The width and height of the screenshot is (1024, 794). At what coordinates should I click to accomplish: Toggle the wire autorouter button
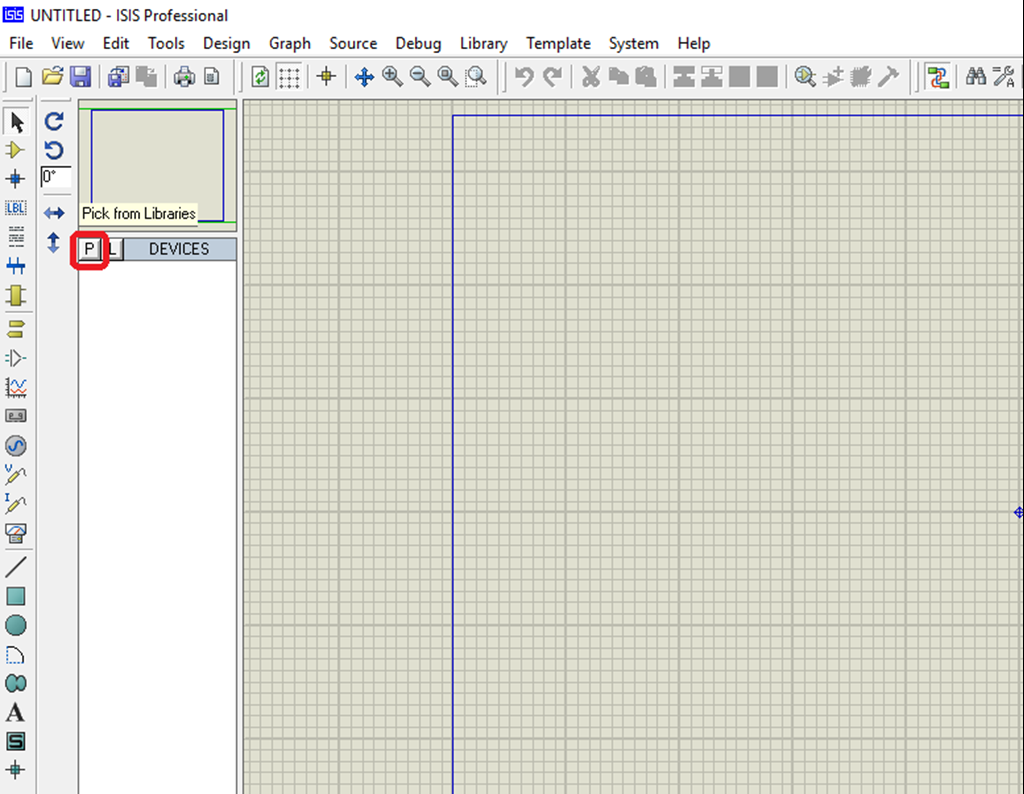tap(937, 76)
